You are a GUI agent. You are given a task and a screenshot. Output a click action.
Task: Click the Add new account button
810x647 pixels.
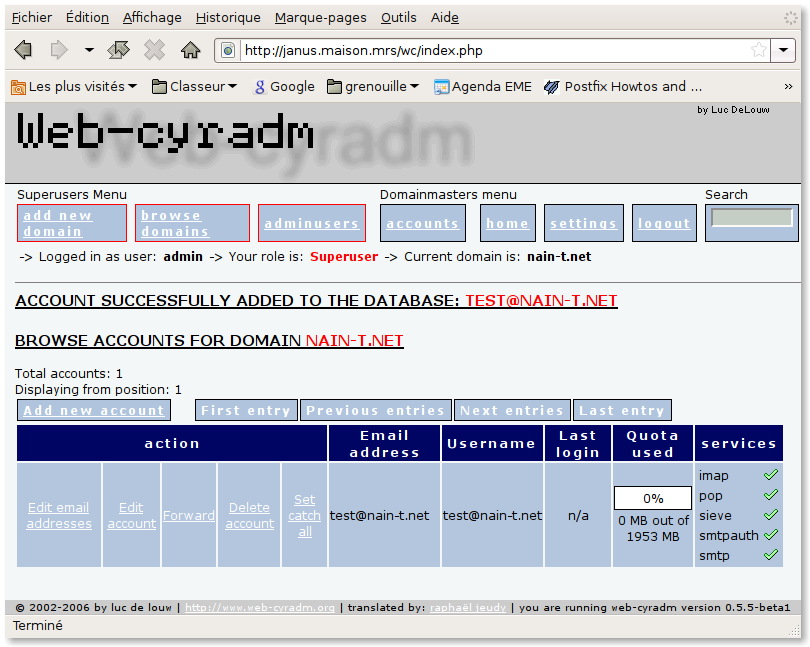94,410
